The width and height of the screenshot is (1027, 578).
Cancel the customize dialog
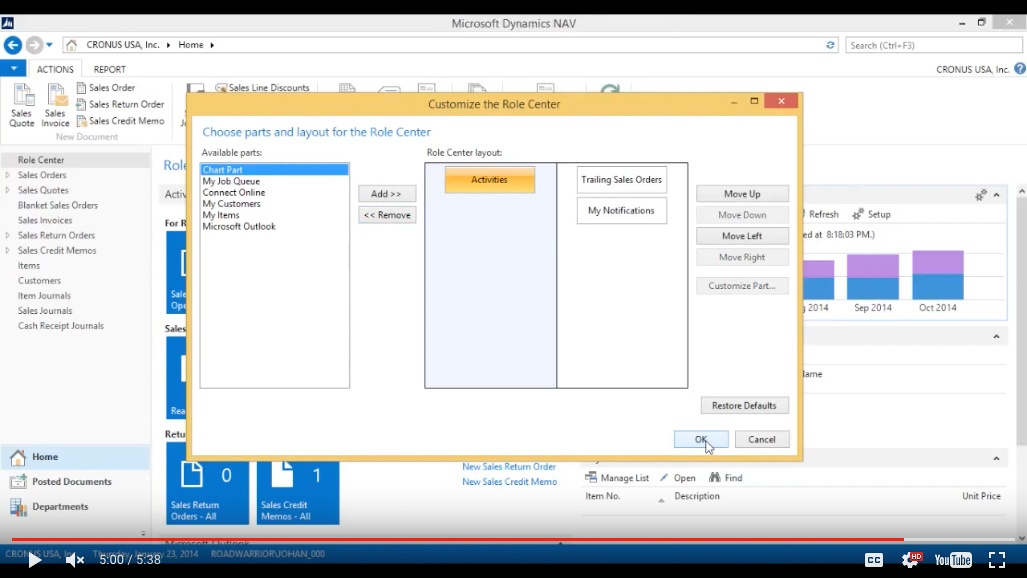pyautogui.click(x=762, y=440)
